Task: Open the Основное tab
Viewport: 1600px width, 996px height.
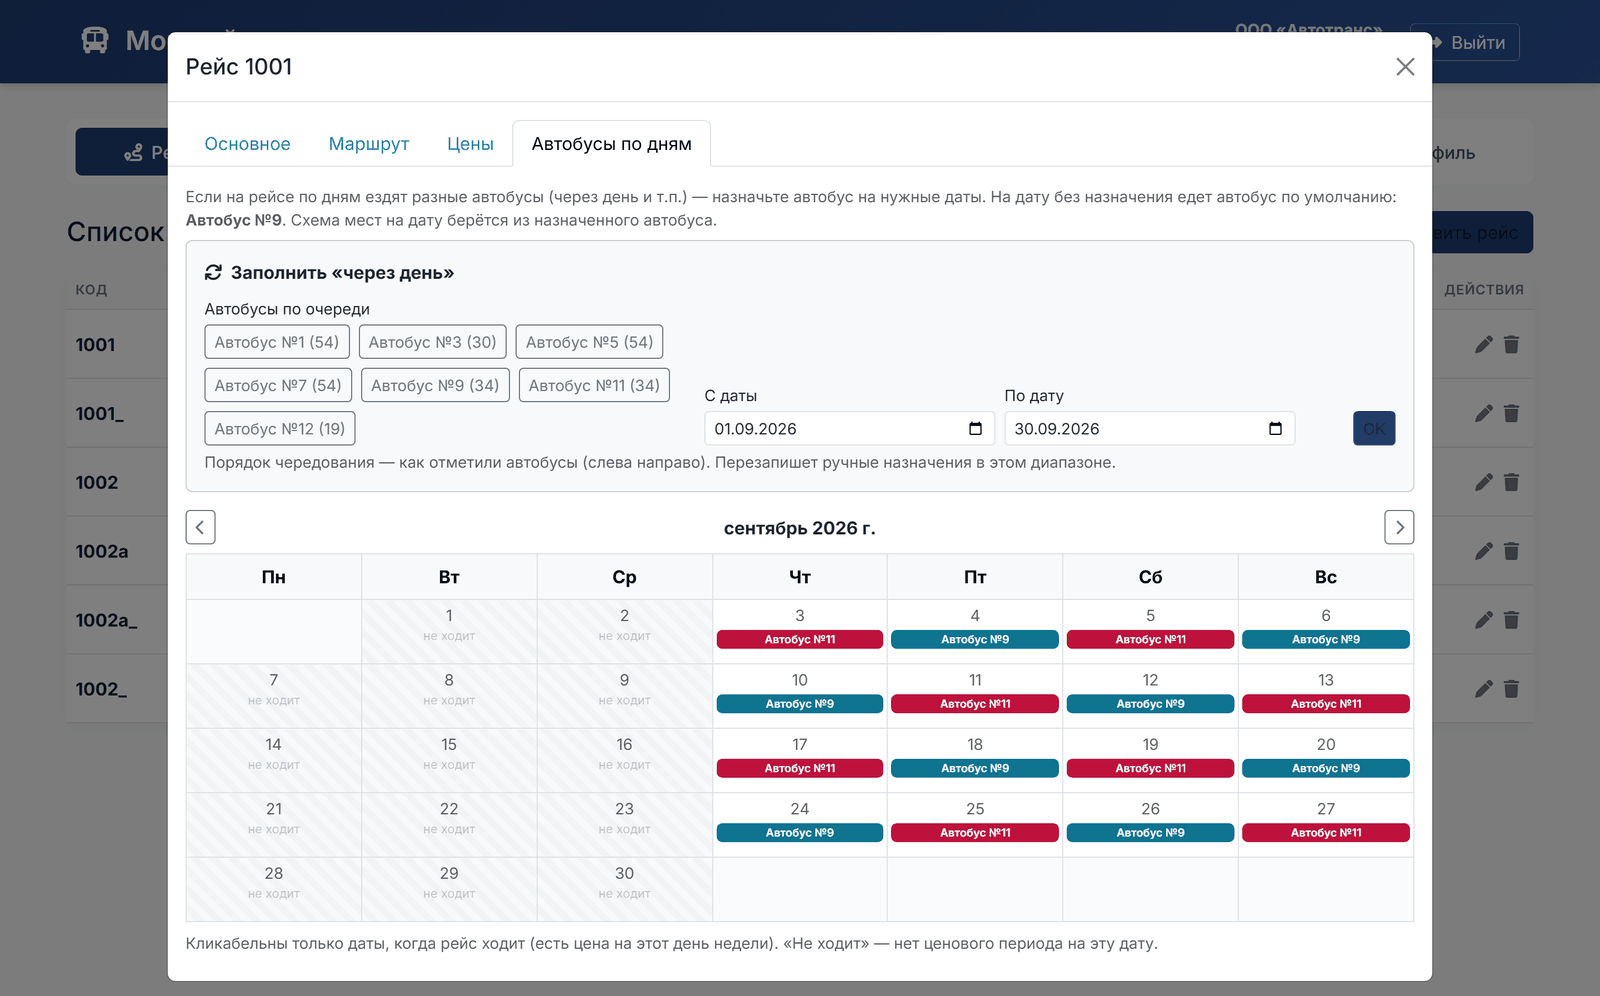Action: (247, 144)
